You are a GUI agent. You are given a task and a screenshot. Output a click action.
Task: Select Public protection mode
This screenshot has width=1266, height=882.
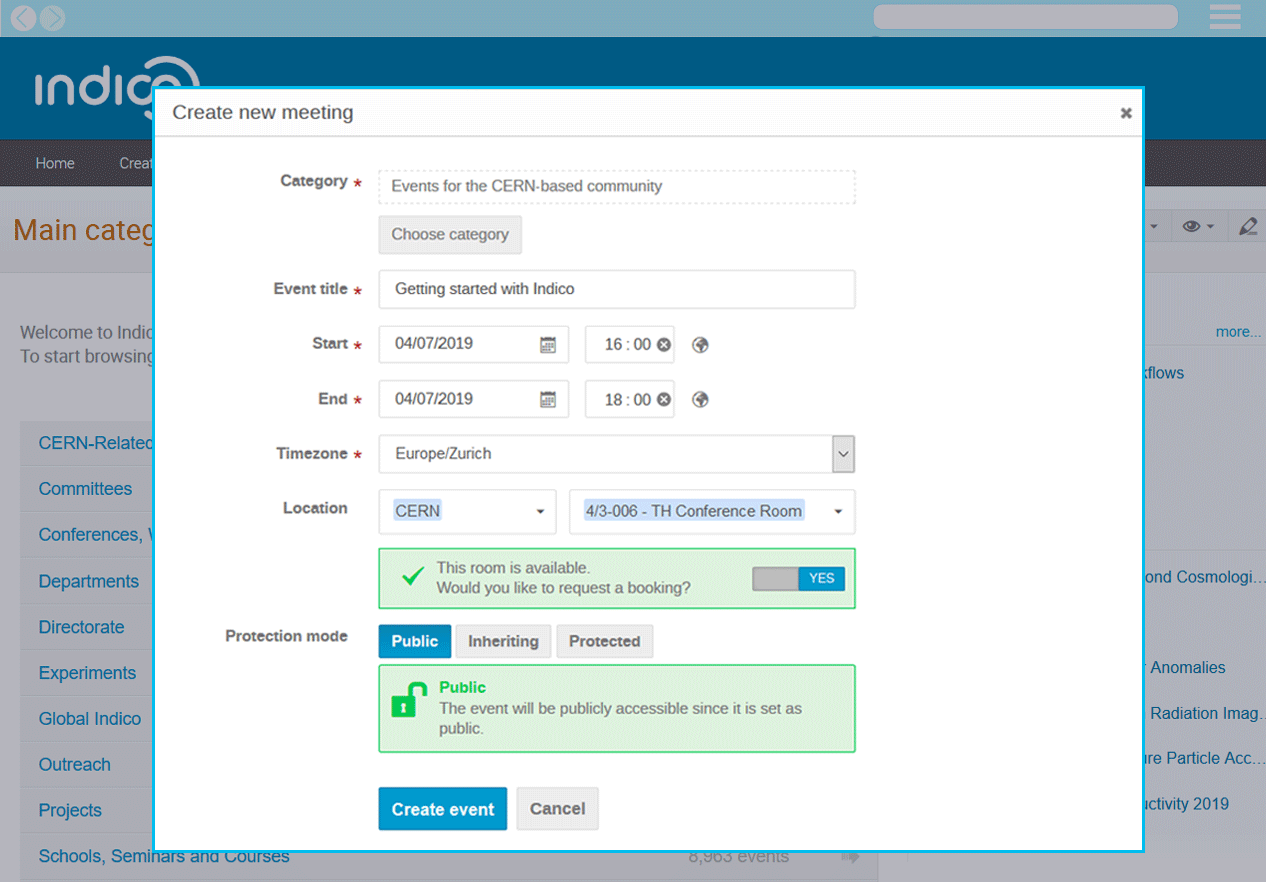[414, 641]
